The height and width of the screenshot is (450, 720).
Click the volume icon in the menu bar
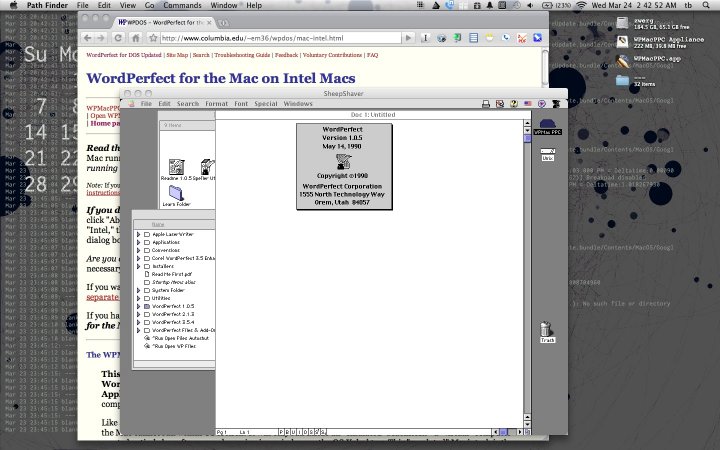tap(530, 5)
